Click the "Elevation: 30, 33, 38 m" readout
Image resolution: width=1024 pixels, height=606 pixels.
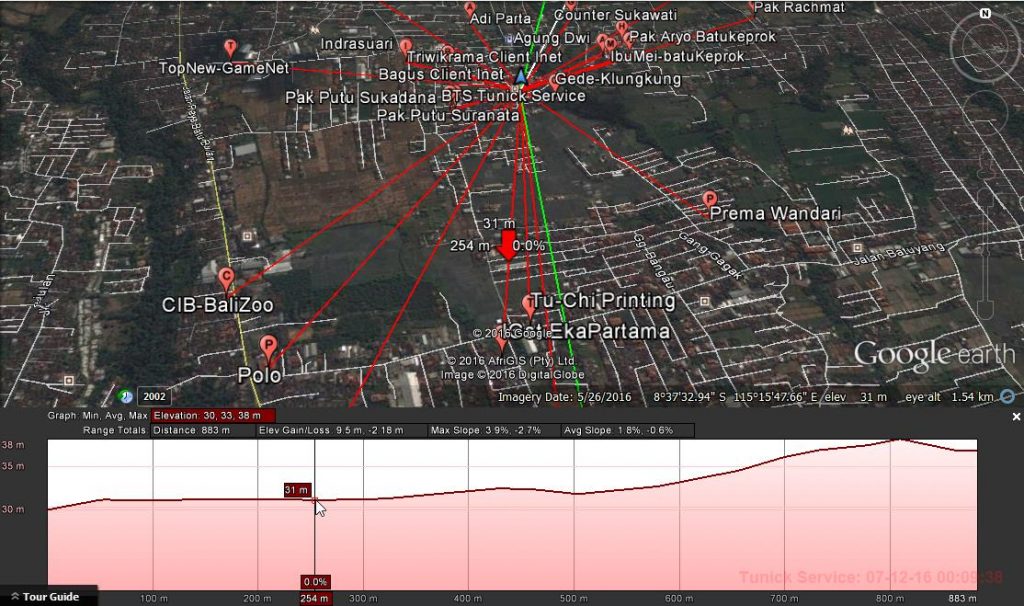point(213,415)
